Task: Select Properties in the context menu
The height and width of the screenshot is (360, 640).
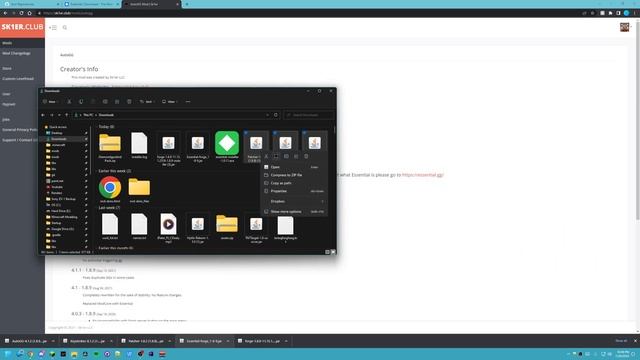Action: pos(293,191)
